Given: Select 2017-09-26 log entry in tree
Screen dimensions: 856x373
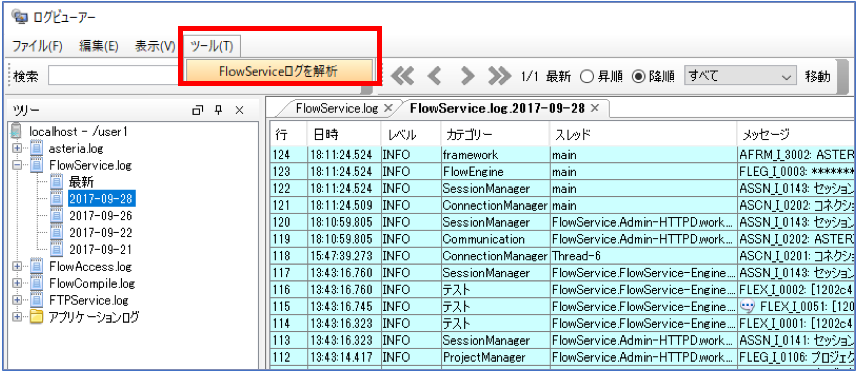Looking at the screenshot, I should 100,216.
